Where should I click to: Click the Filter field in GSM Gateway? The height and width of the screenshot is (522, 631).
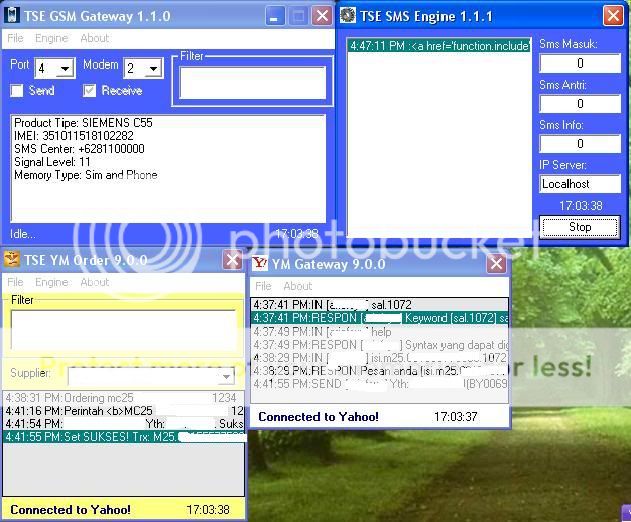[253, 83]
